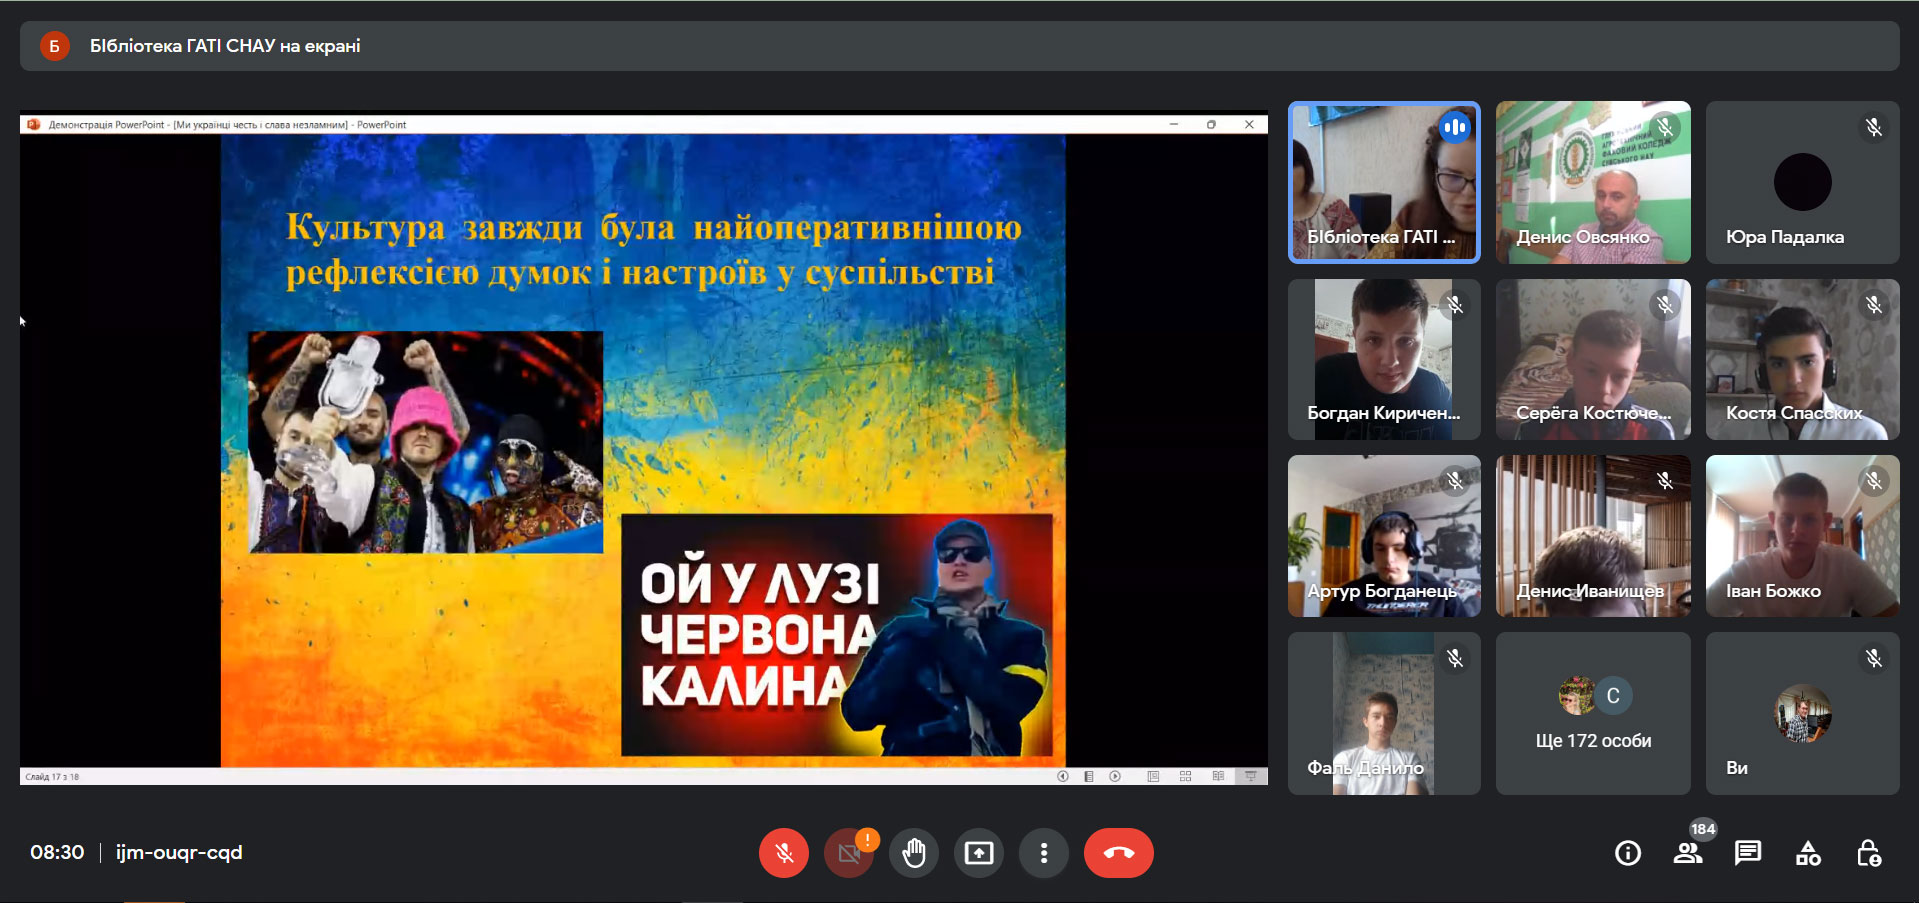1919x903 pixels.
Task: Click the PowerPoint logo icon in the title bar
Action: pos(33,125)
